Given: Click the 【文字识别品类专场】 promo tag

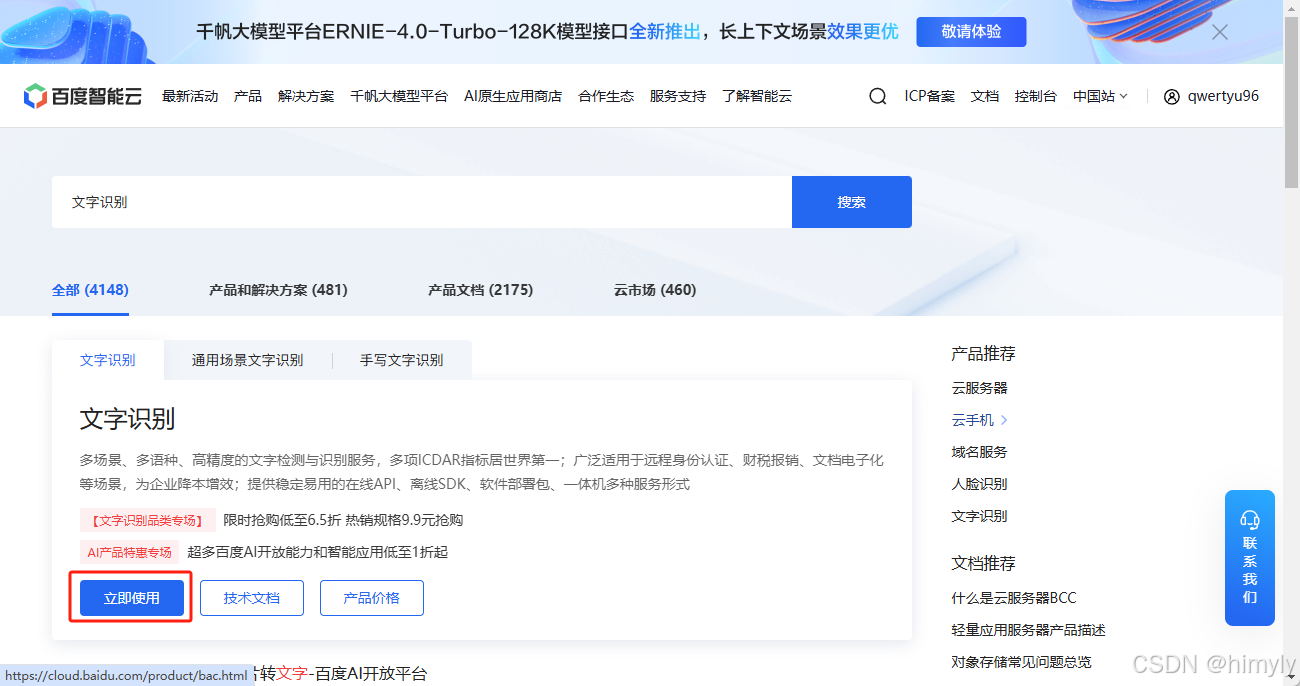Looking at the screenshot, I should click(147, 520).
